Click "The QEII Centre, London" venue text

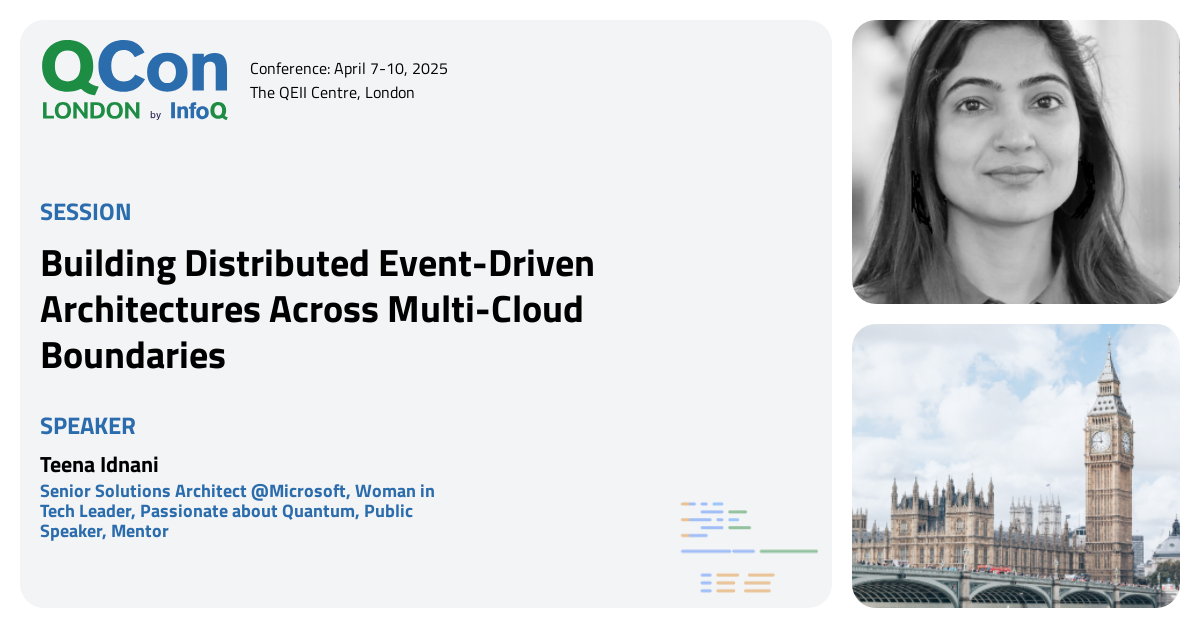(x=332, y=93)
